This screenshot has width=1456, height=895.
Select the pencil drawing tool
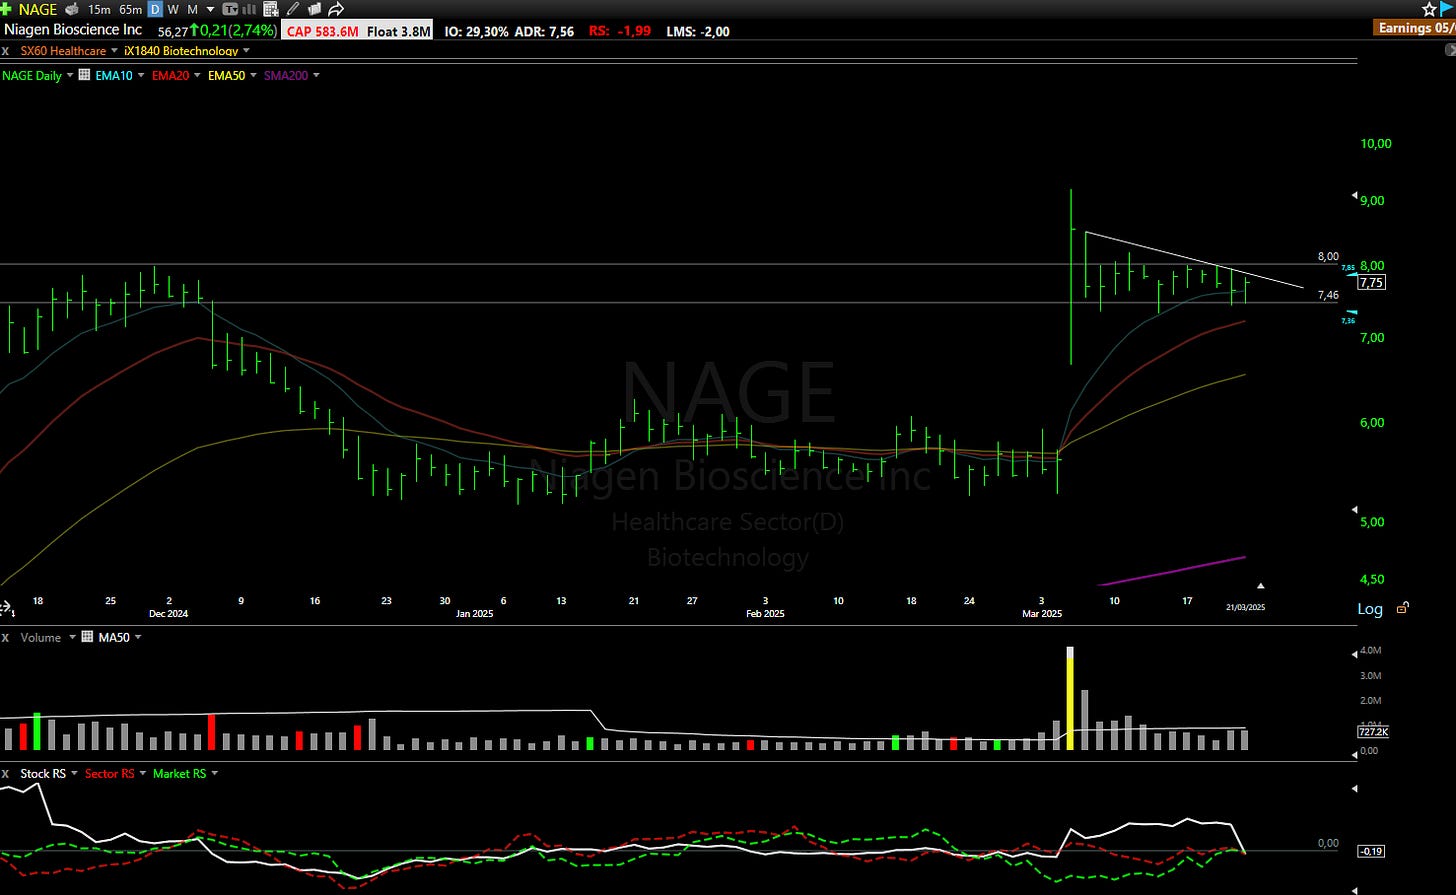pos(293,9)
